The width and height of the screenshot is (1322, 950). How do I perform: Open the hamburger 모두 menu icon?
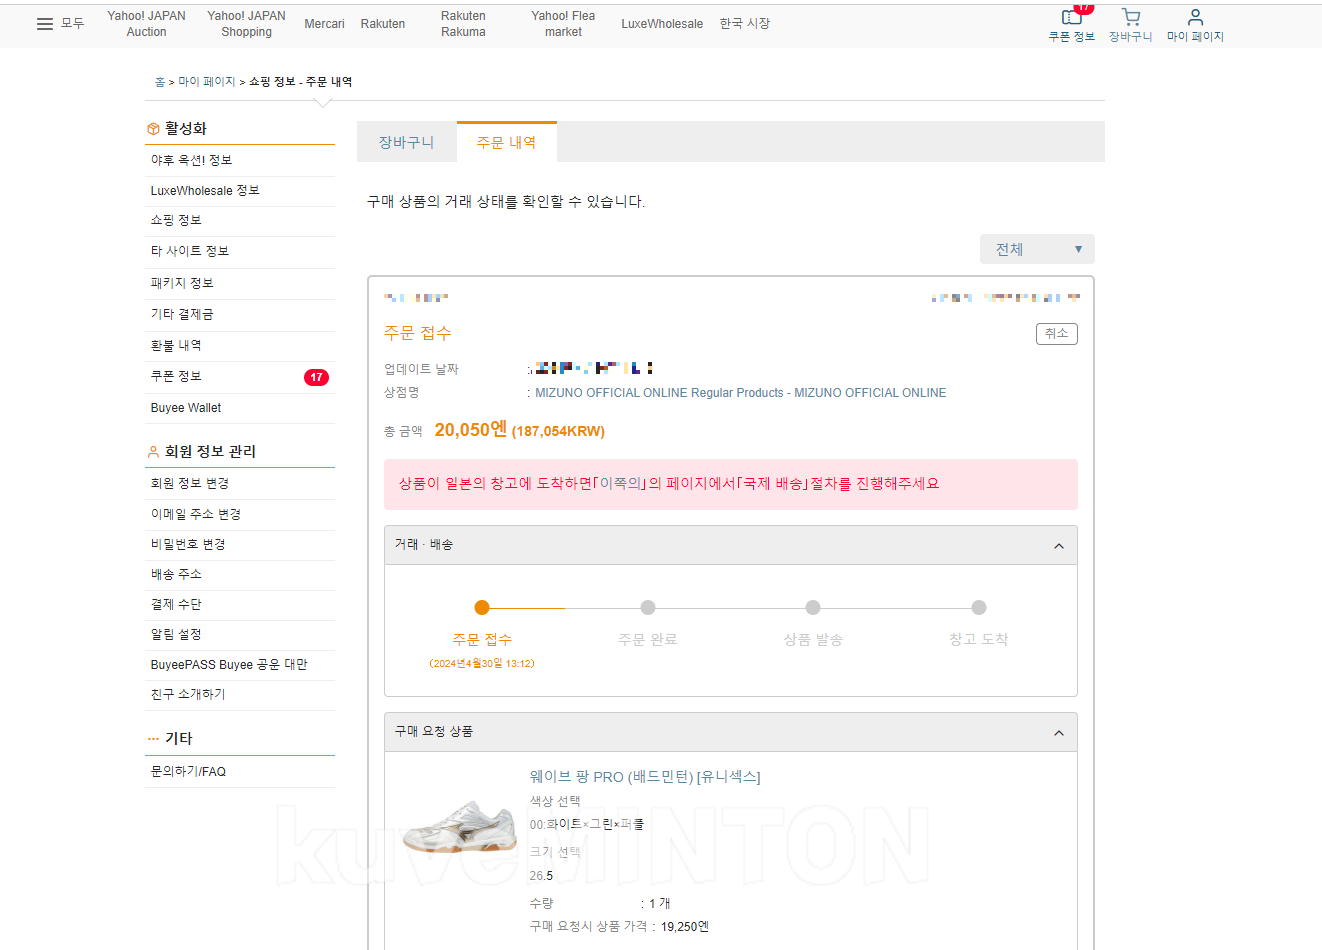pos(45,24)
